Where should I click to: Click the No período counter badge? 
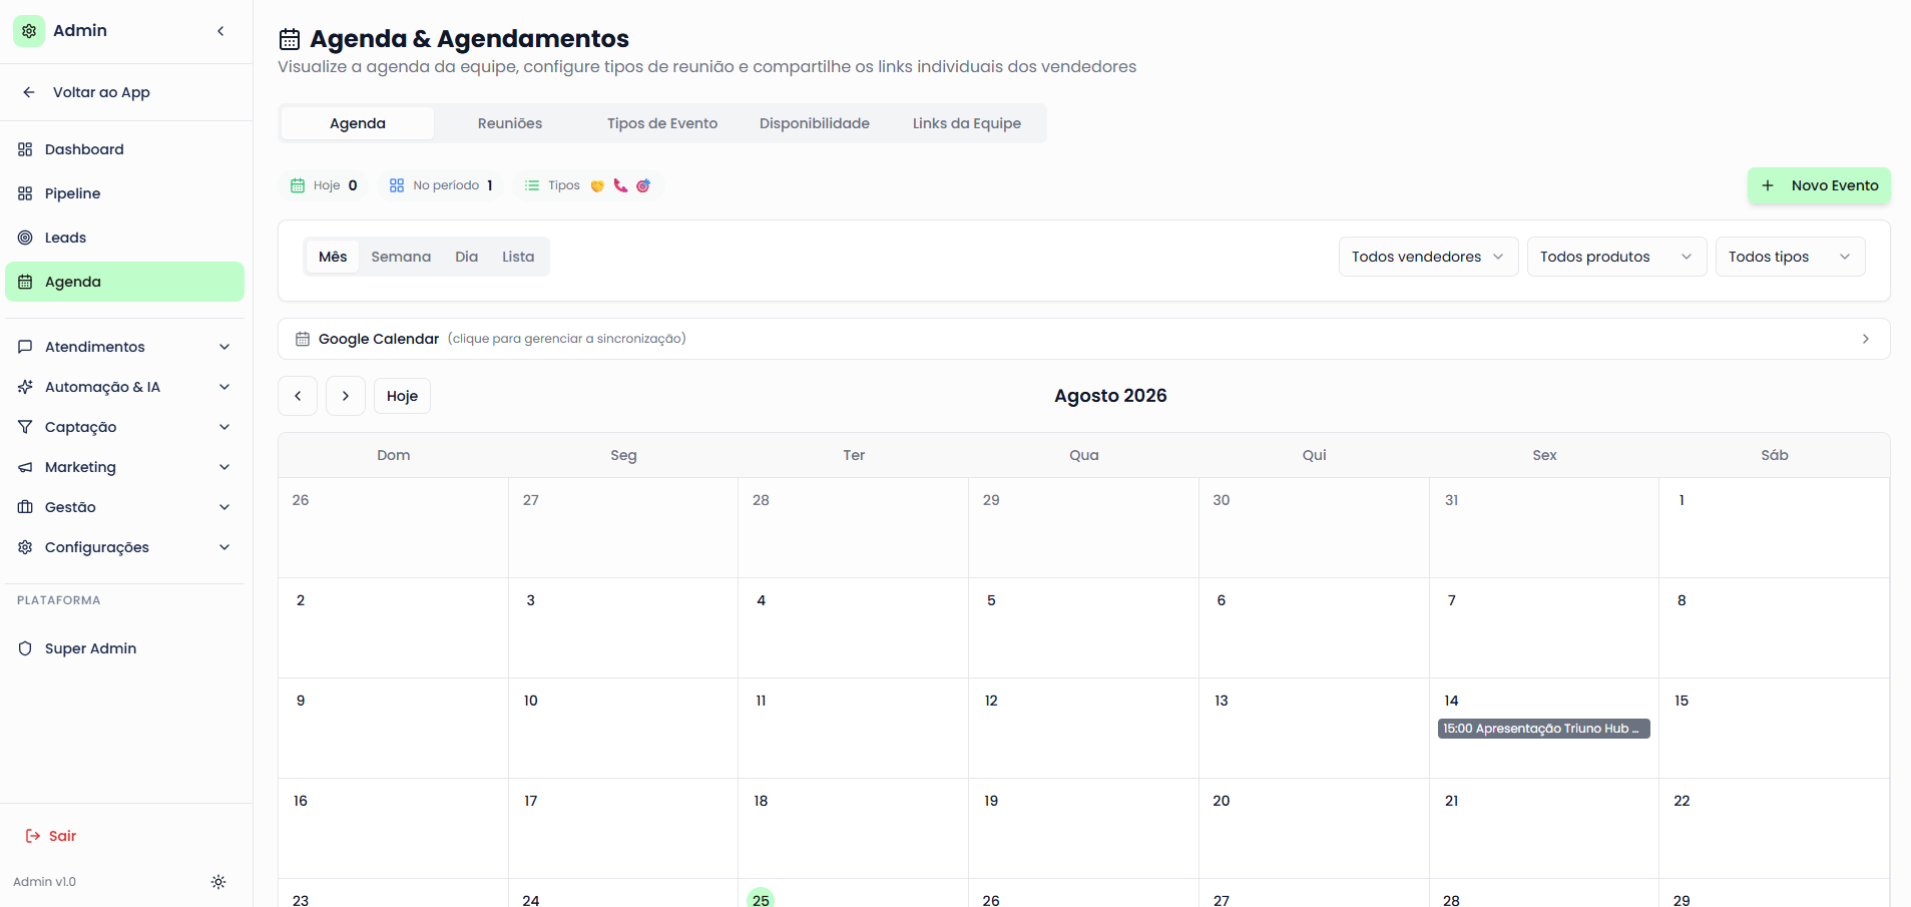441,186
